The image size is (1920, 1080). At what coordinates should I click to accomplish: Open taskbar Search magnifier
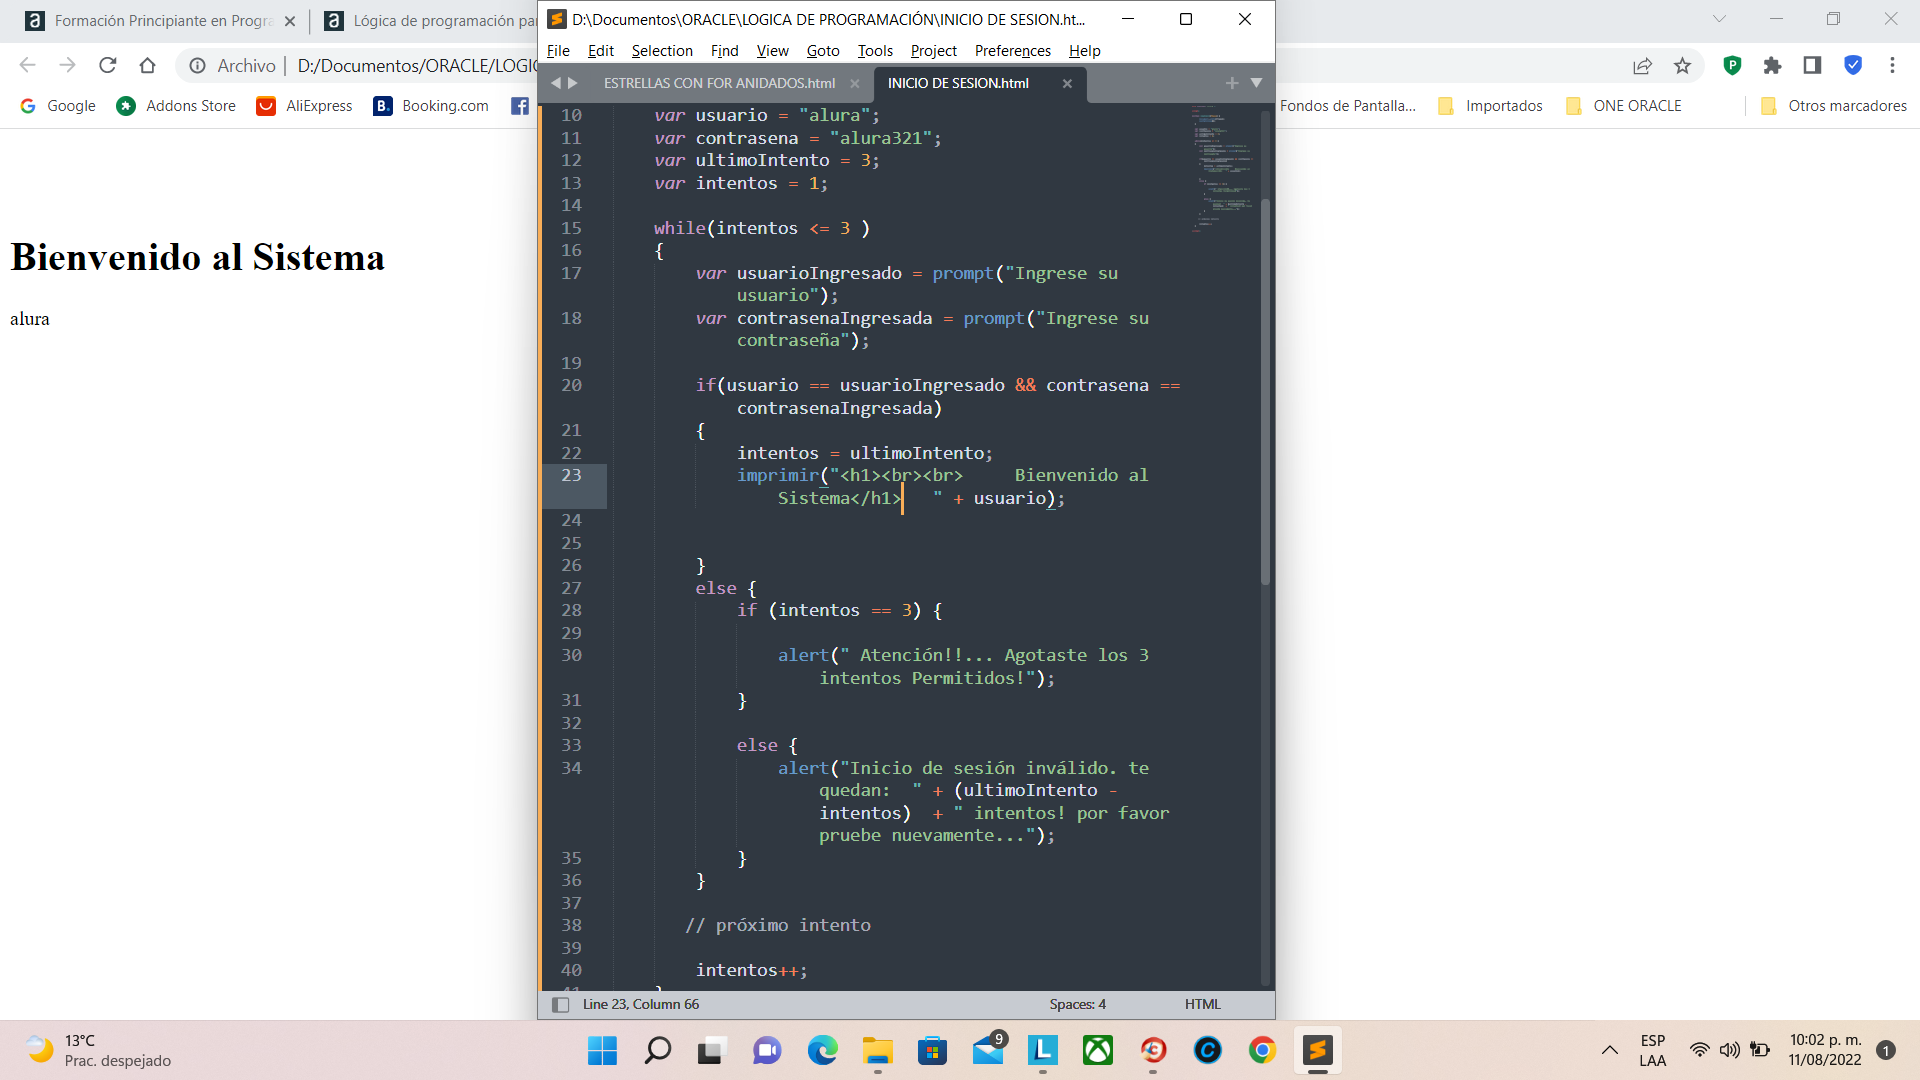(657, 1051)
